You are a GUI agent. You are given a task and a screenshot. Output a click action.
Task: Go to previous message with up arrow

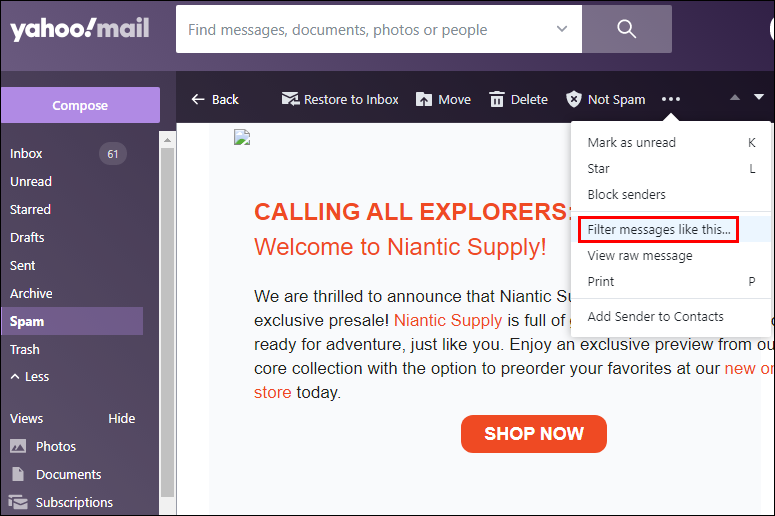click(x=734, y=97)
